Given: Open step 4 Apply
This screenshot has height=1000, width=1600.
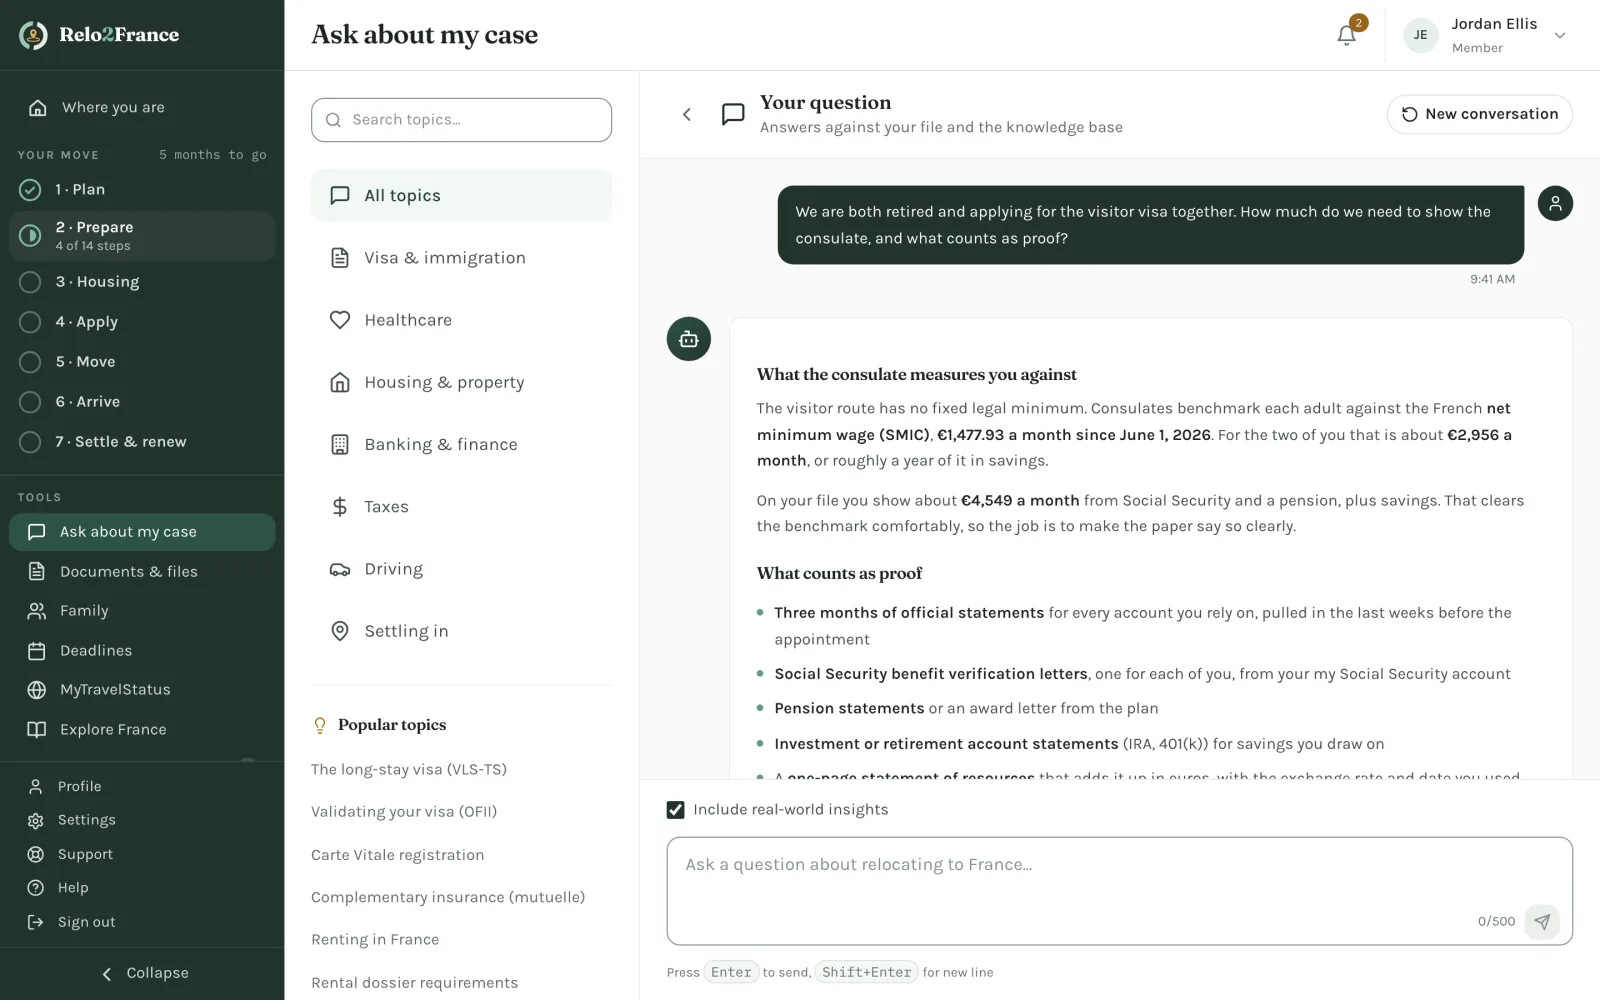Looking at the screenshot, I should point(142,322).
